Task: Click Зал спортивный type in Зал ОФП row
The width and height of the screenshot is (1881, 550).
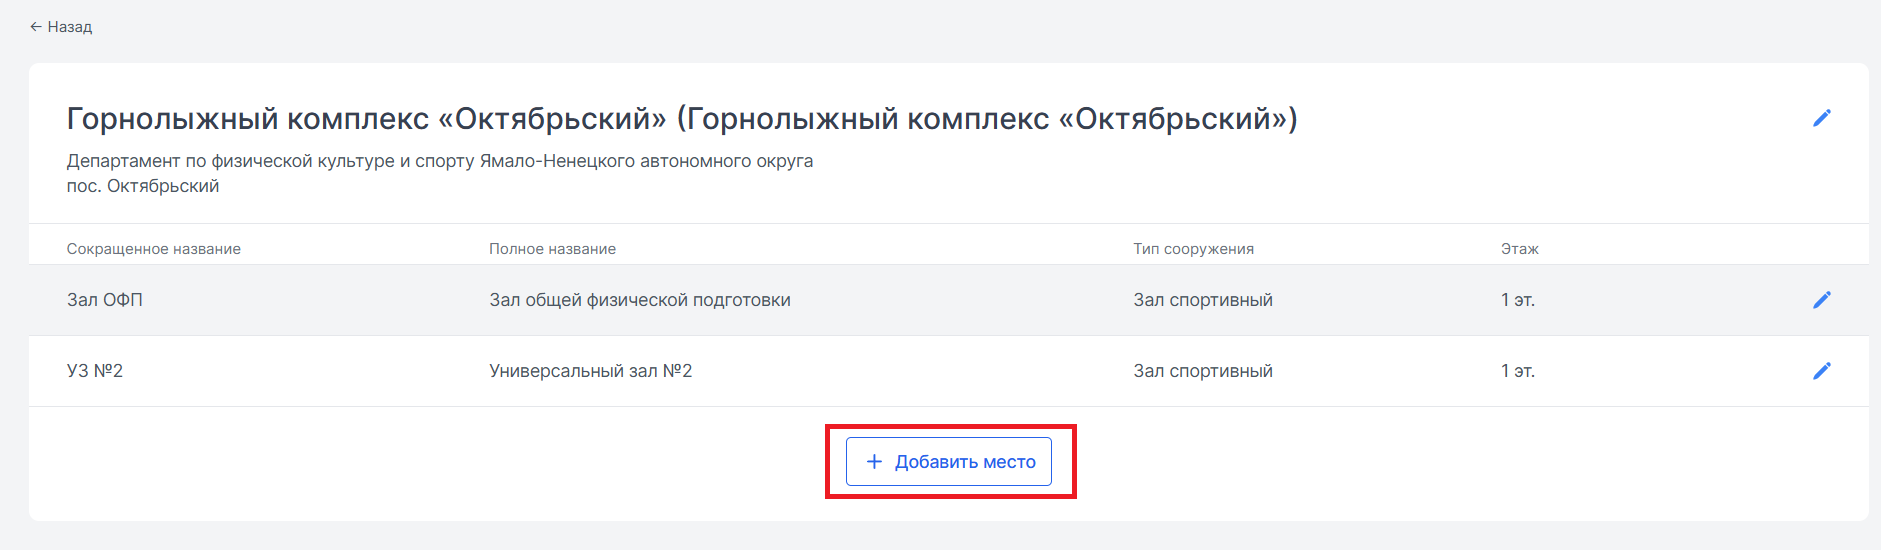Action: tap(1203, 300)
